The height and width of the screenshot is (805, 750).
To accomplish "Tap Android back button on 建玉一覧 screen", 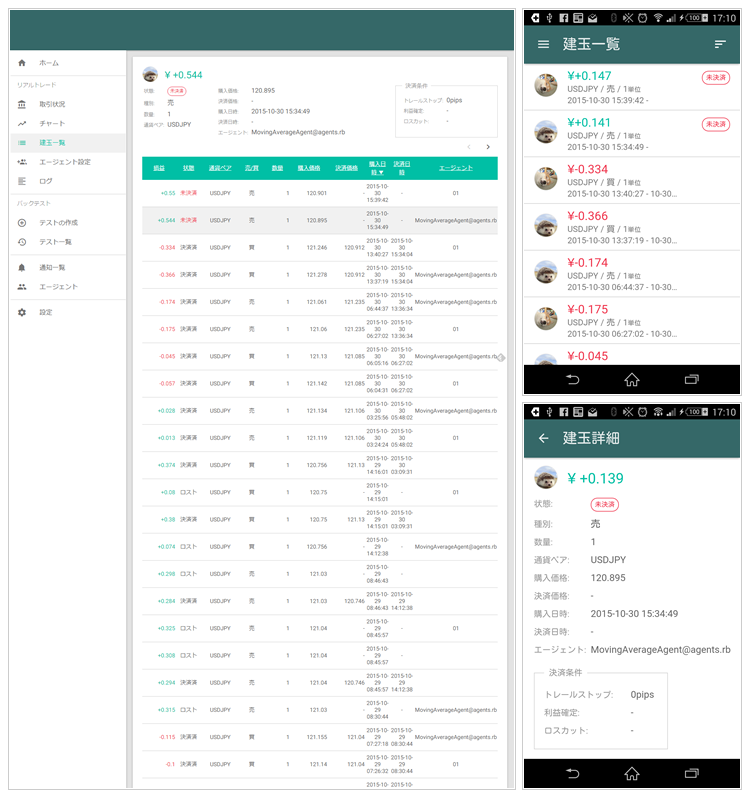I will tap(572, 380).
